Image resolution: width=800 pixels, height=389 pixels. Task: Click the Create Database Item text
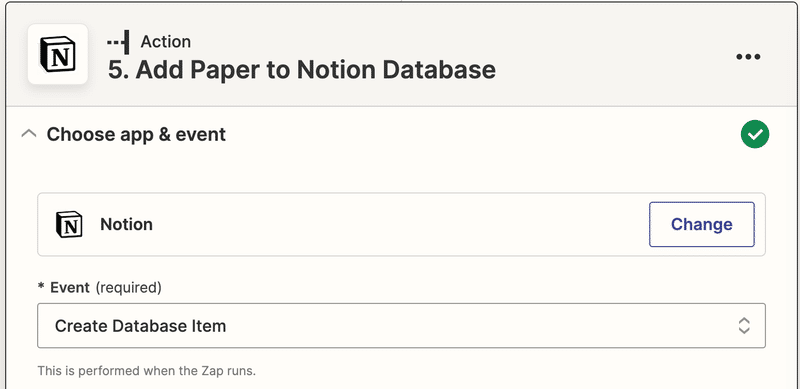click(140, 326)
